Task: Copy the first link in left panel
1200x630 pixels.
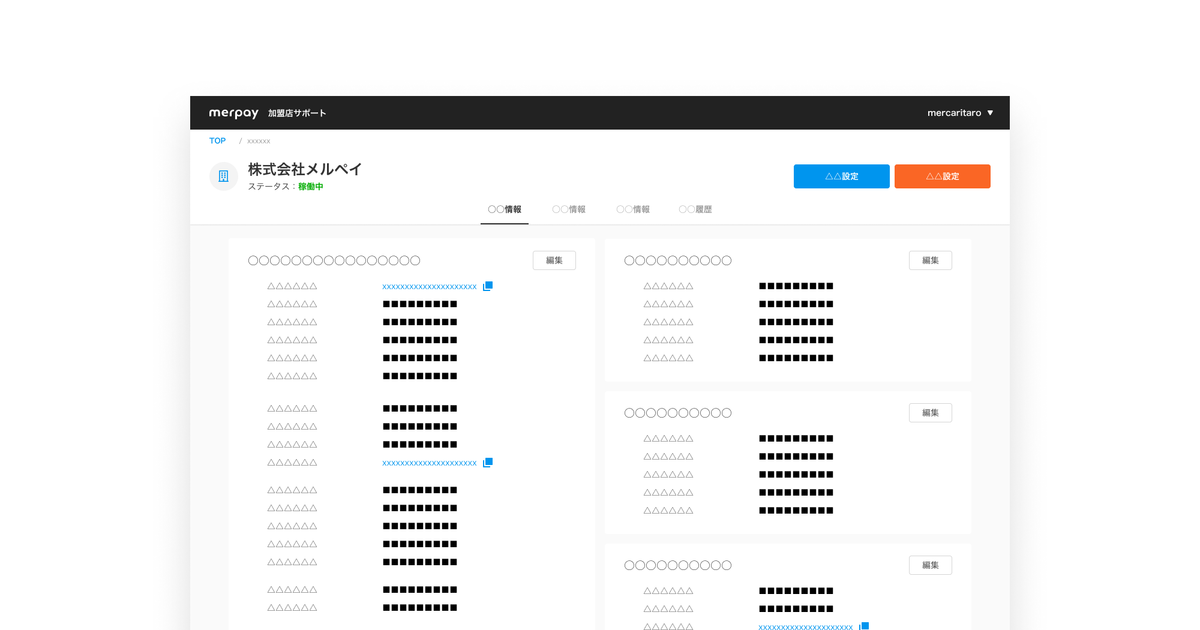Action: (488, 286)
